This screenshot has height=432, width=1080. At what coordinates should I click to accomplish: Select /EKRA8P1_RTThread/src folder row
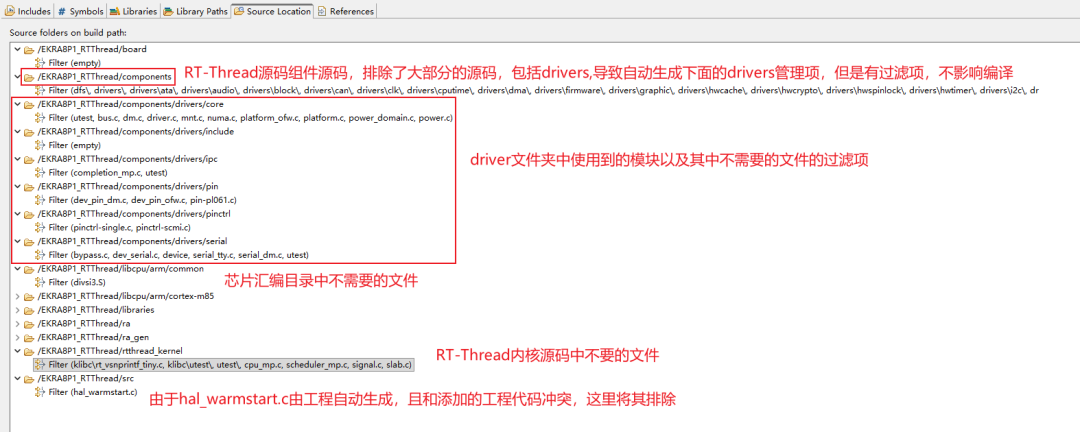tap(85, 378)
